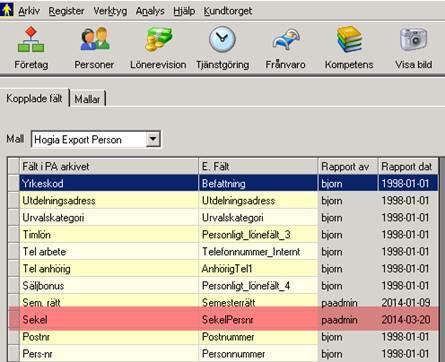This screenshot has width=445, height=362.
Task: Switch to the Kopplade fält tab
Action: click(x=34, y=99)
